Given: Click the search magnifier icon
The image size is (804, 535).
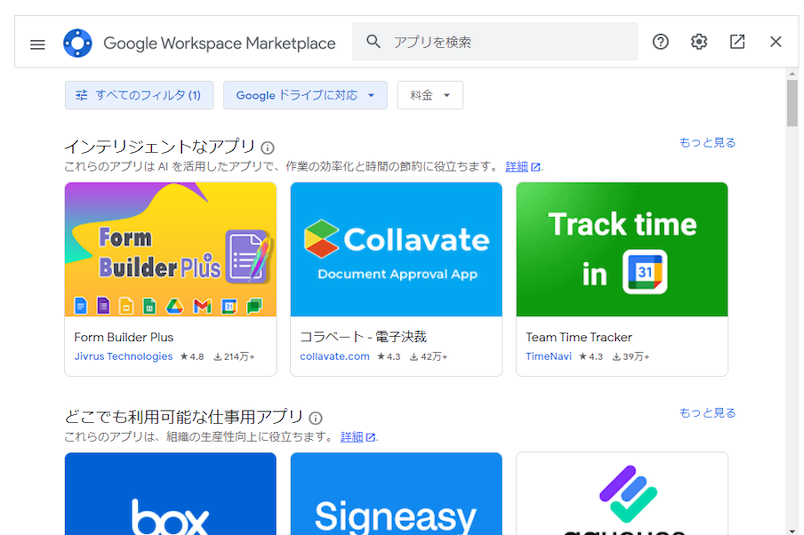Looking at the screenshot, I should click(x=373, y=42).
